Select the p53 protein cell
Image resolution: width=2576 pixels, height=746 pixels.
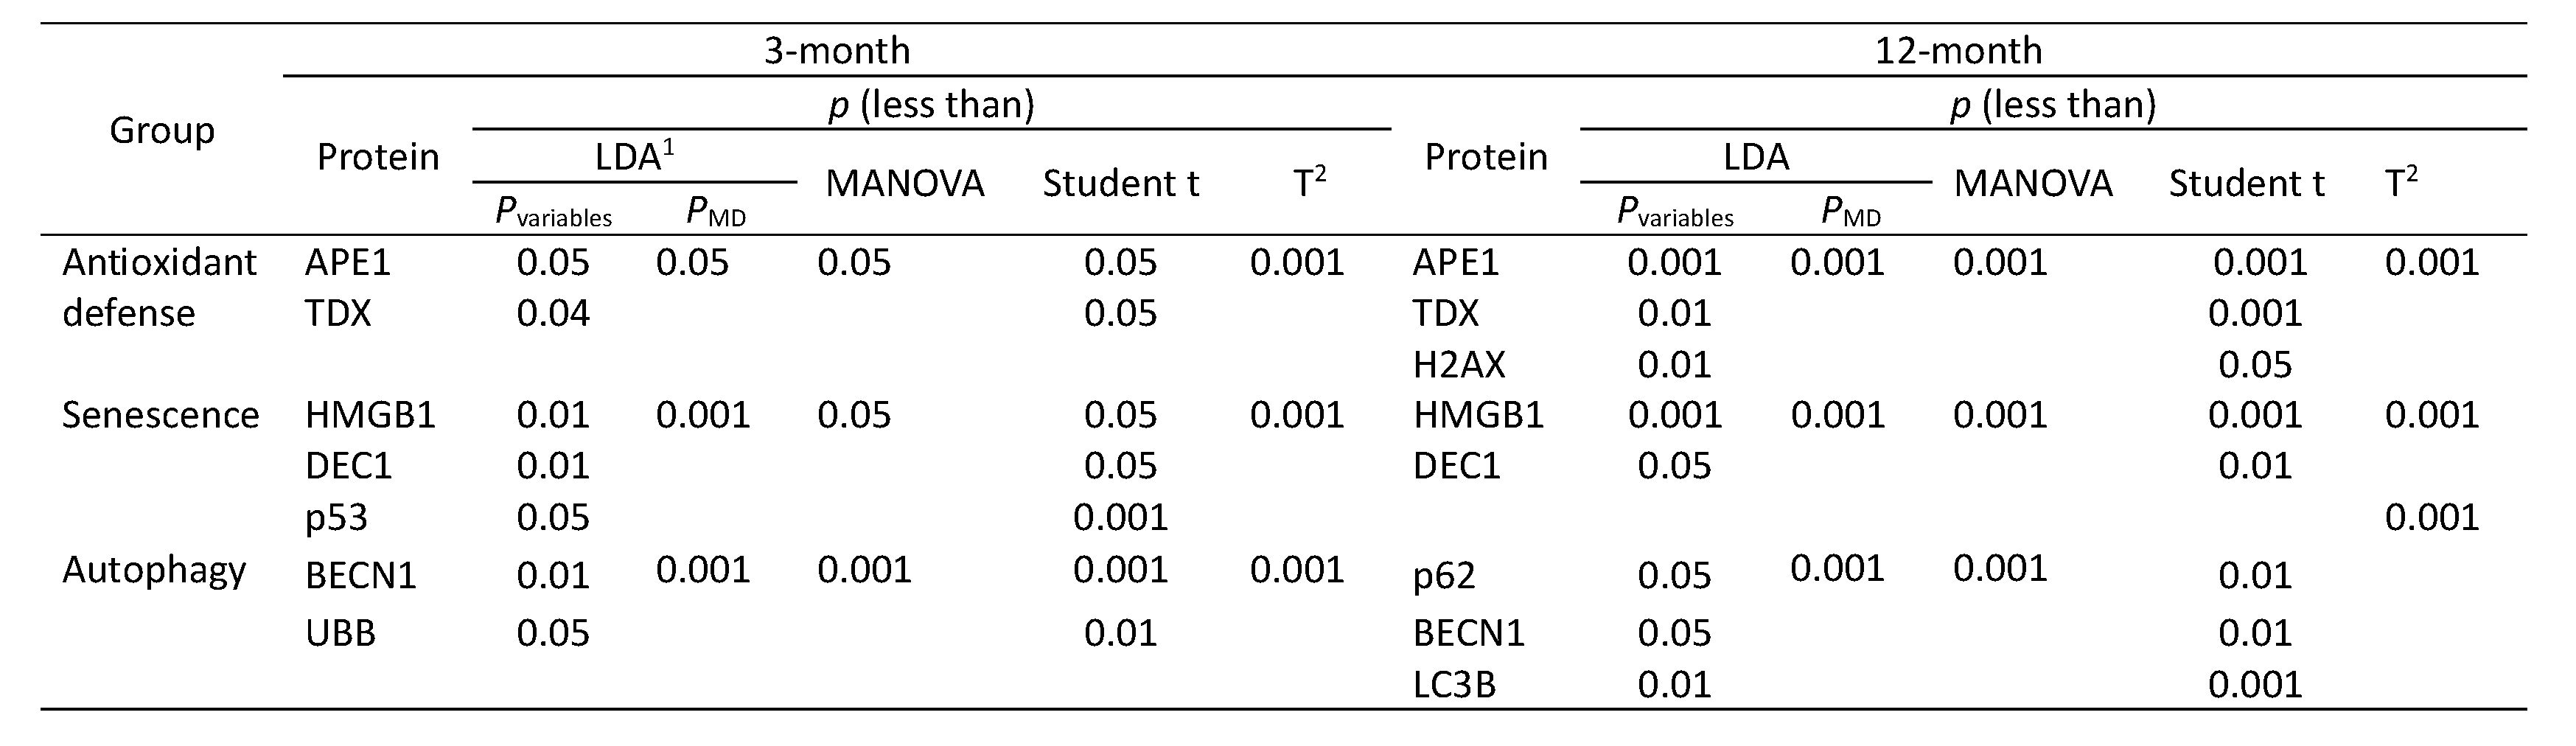[336, 517]
